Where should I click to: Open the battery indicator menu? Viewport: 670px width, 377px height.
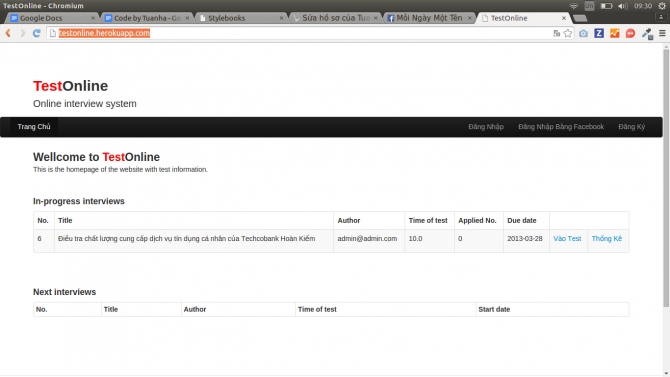pos(606,6)
